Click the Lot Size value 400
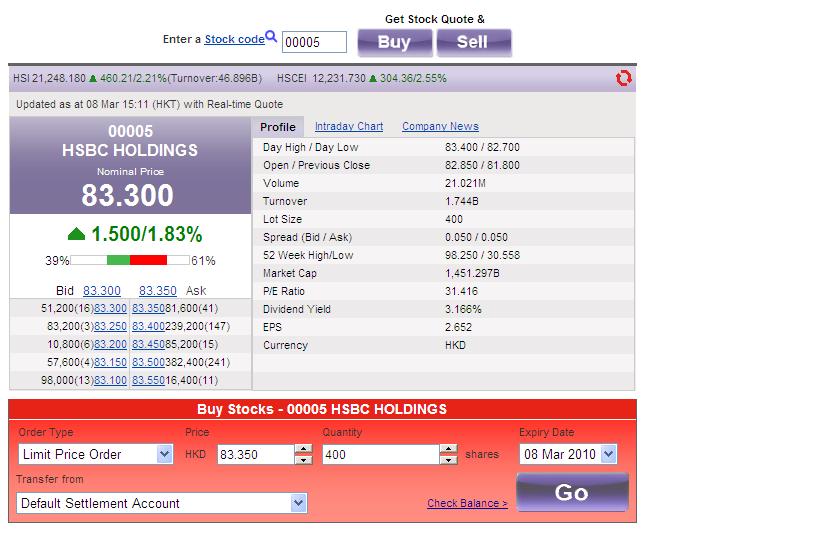Screen dimensions: 840x540 [x=454, y=219]
